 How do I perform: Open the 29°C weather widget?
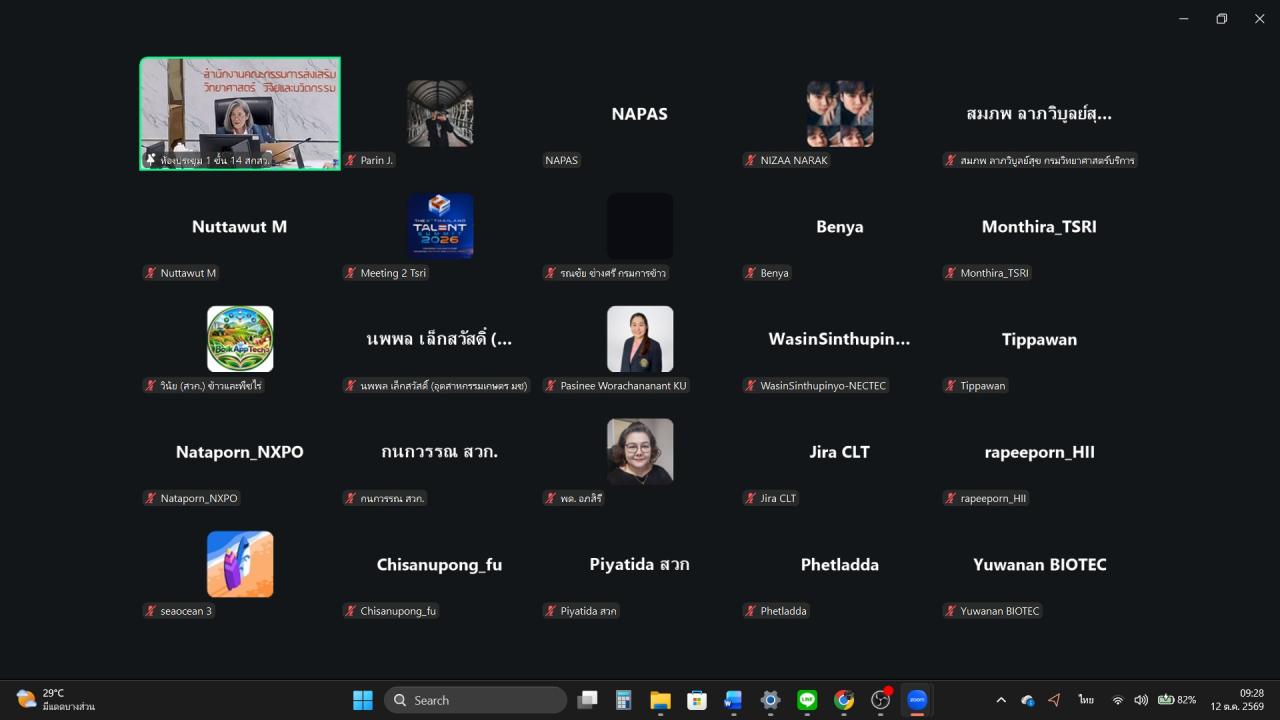coord(56,699)
